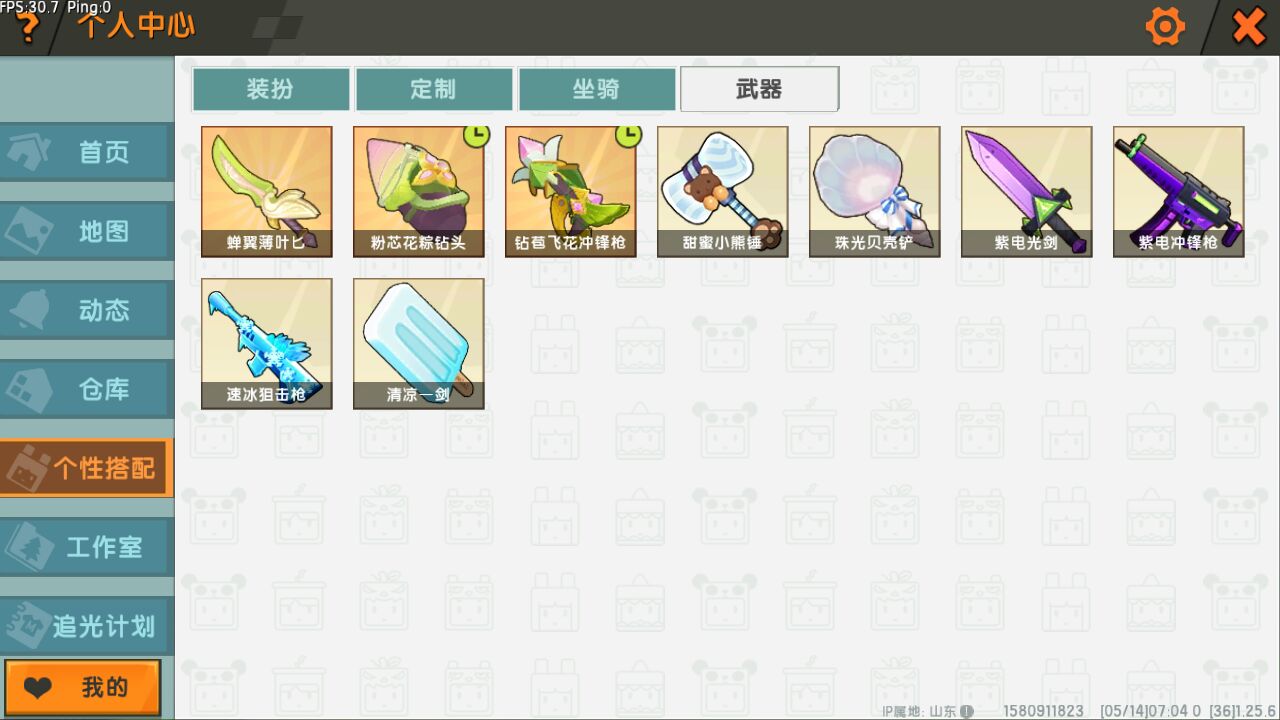Open the 坐骑 mounts tab
Viewport: 1280px width, 720px height.
(x=597, y=89)
